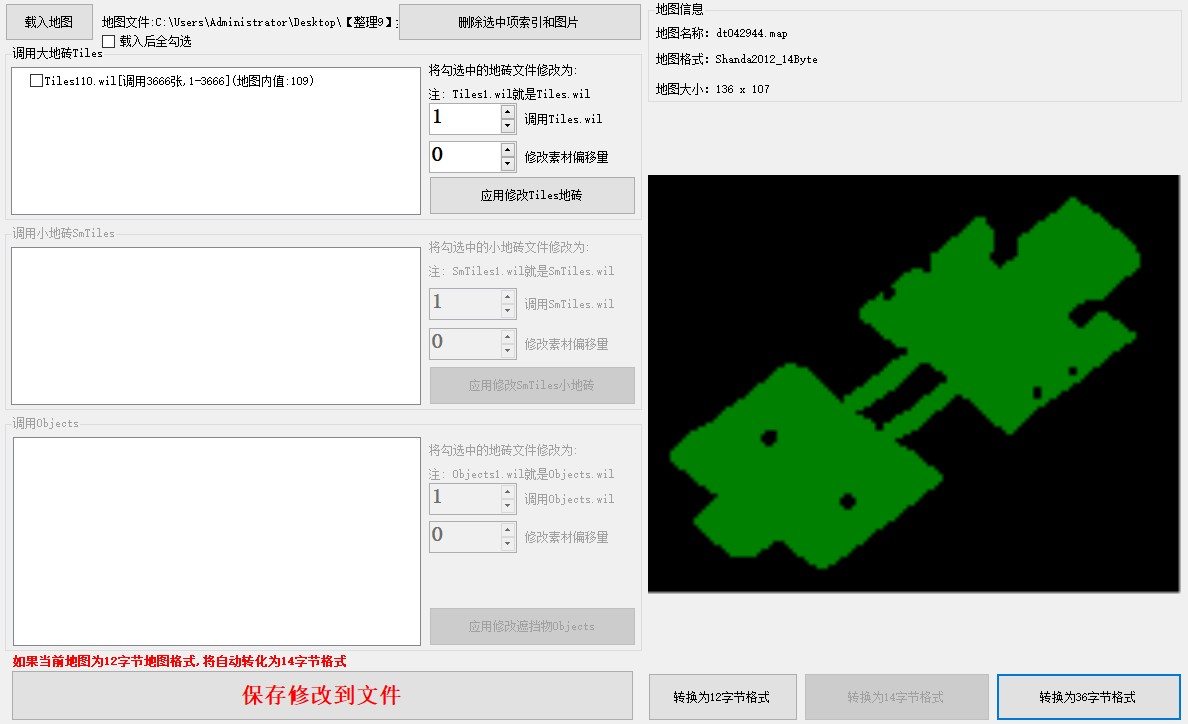Screen dimensions: 1188x724
Task: Click the 应用修改SmTiles小地砖 button
Action: pos(532,386)
